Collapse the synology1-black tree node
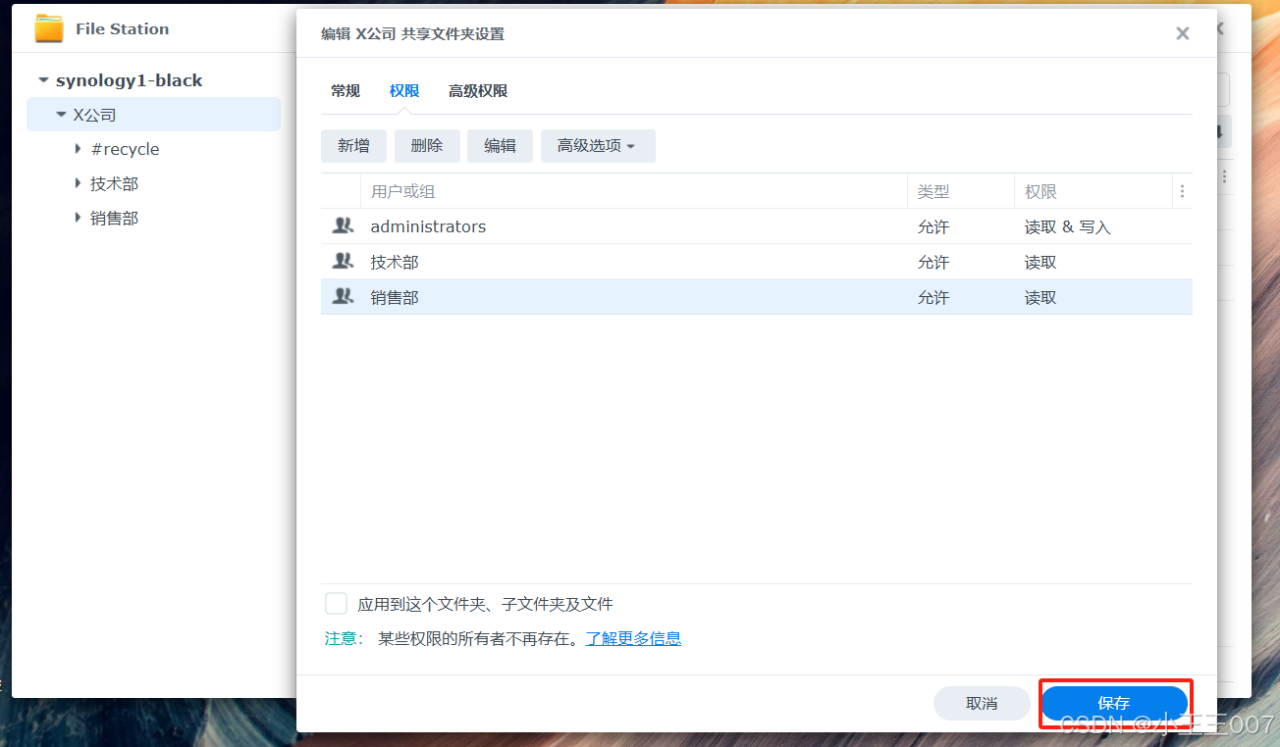Screen dimensions: 1280x747 point(42,79)
